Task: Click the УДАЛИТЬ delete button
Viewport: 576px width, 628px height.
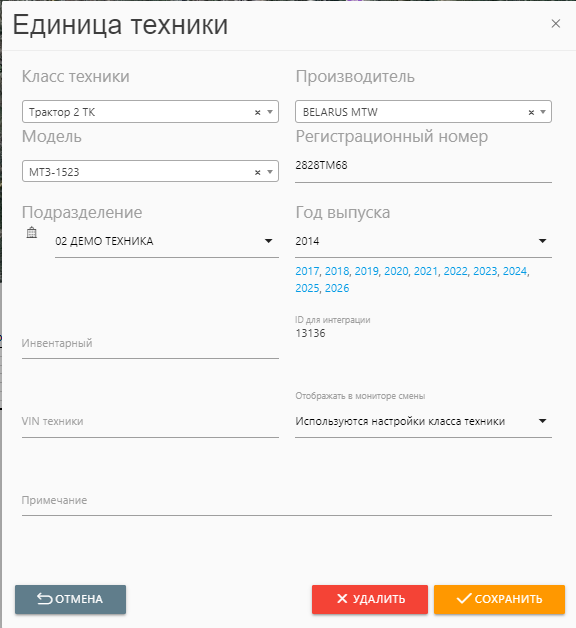Action: [x=370, y=599]
